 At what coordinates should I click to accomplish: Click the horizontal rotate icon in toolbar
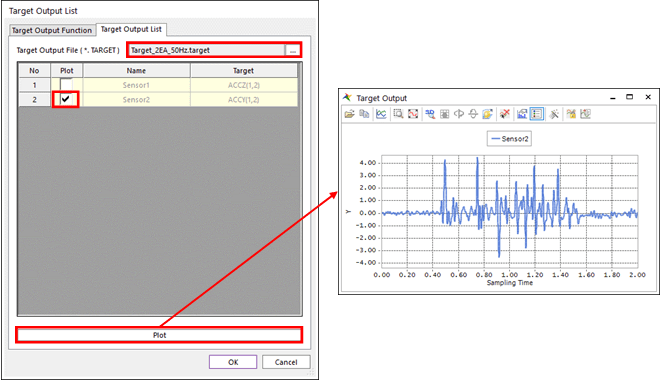point(459,114)
